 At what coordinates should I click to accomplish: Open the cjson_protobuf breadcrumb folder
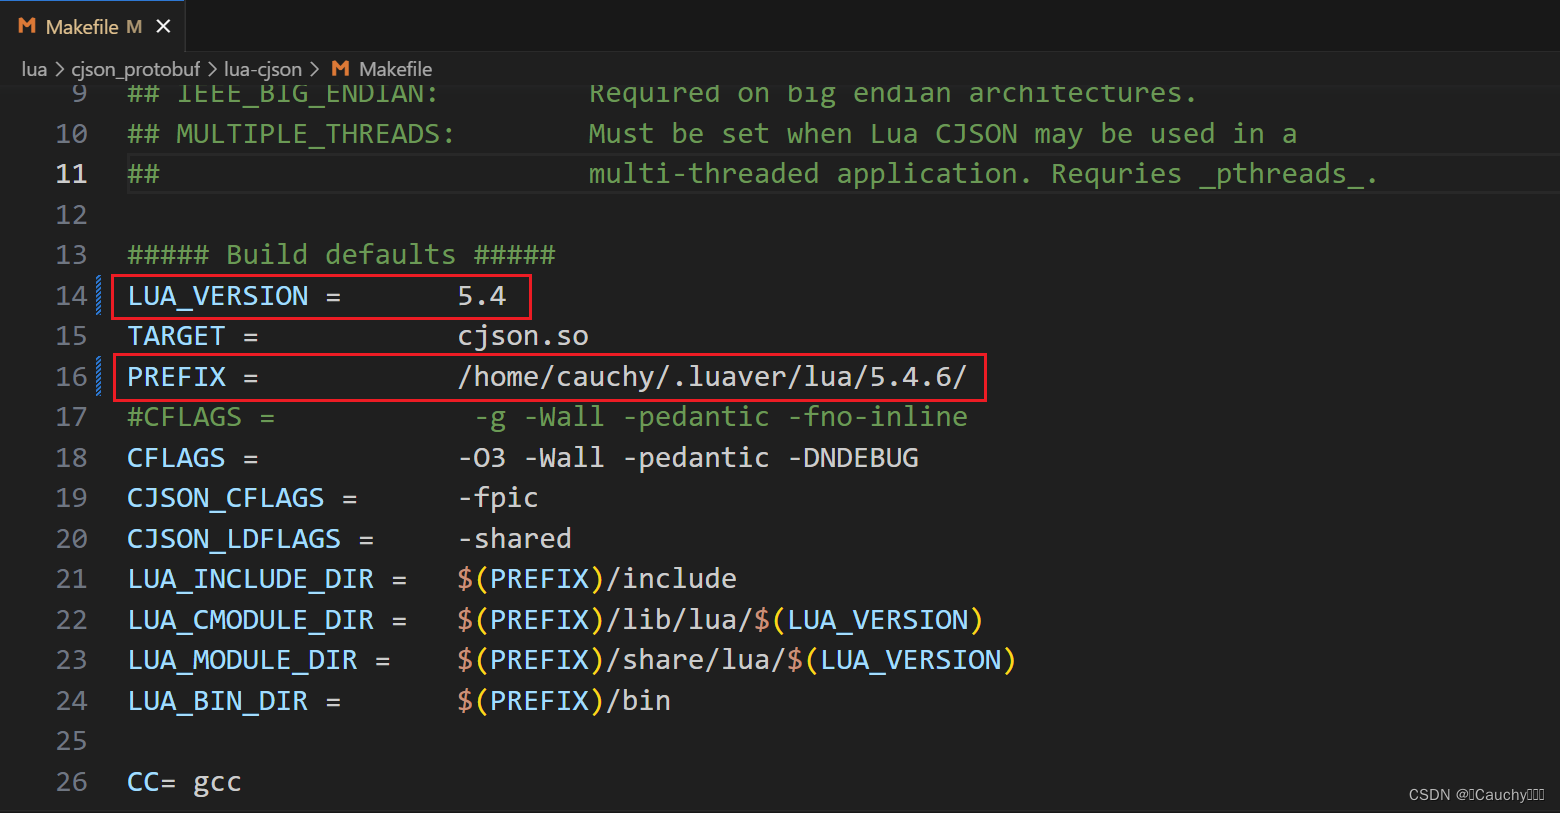(136, 69)
